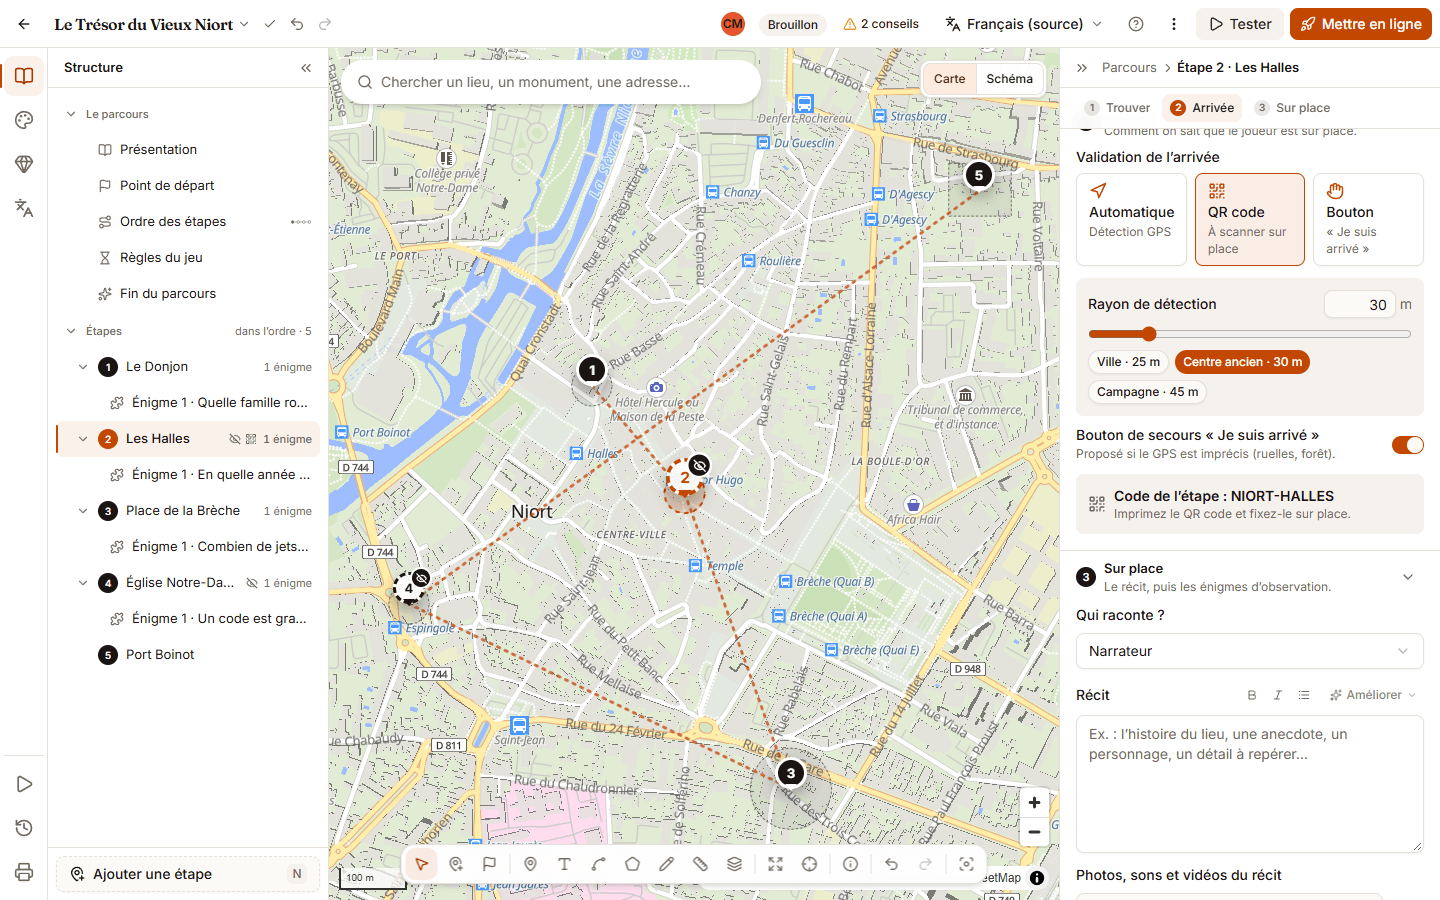Screen dimensions: 1440x900
Task: Collapse the Sur place section chevron
Action: pos(1408,577)
